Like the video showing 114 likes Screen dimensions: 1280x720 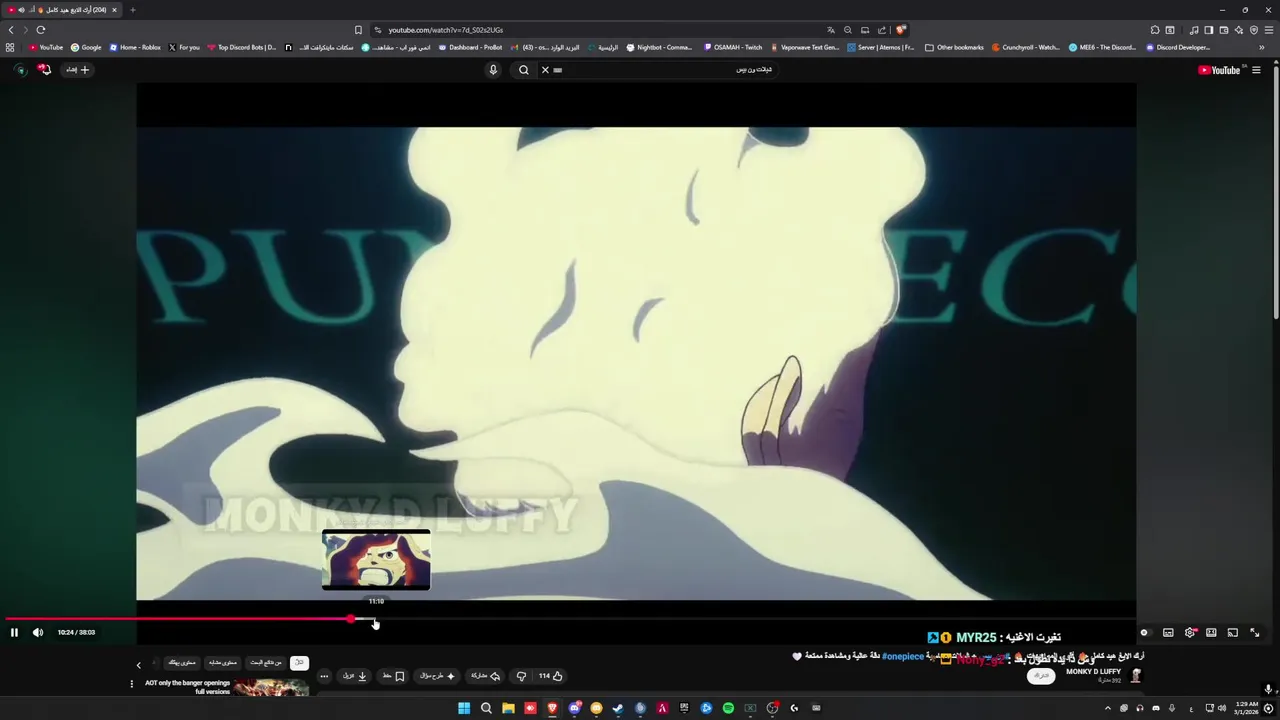pos(551,676)
